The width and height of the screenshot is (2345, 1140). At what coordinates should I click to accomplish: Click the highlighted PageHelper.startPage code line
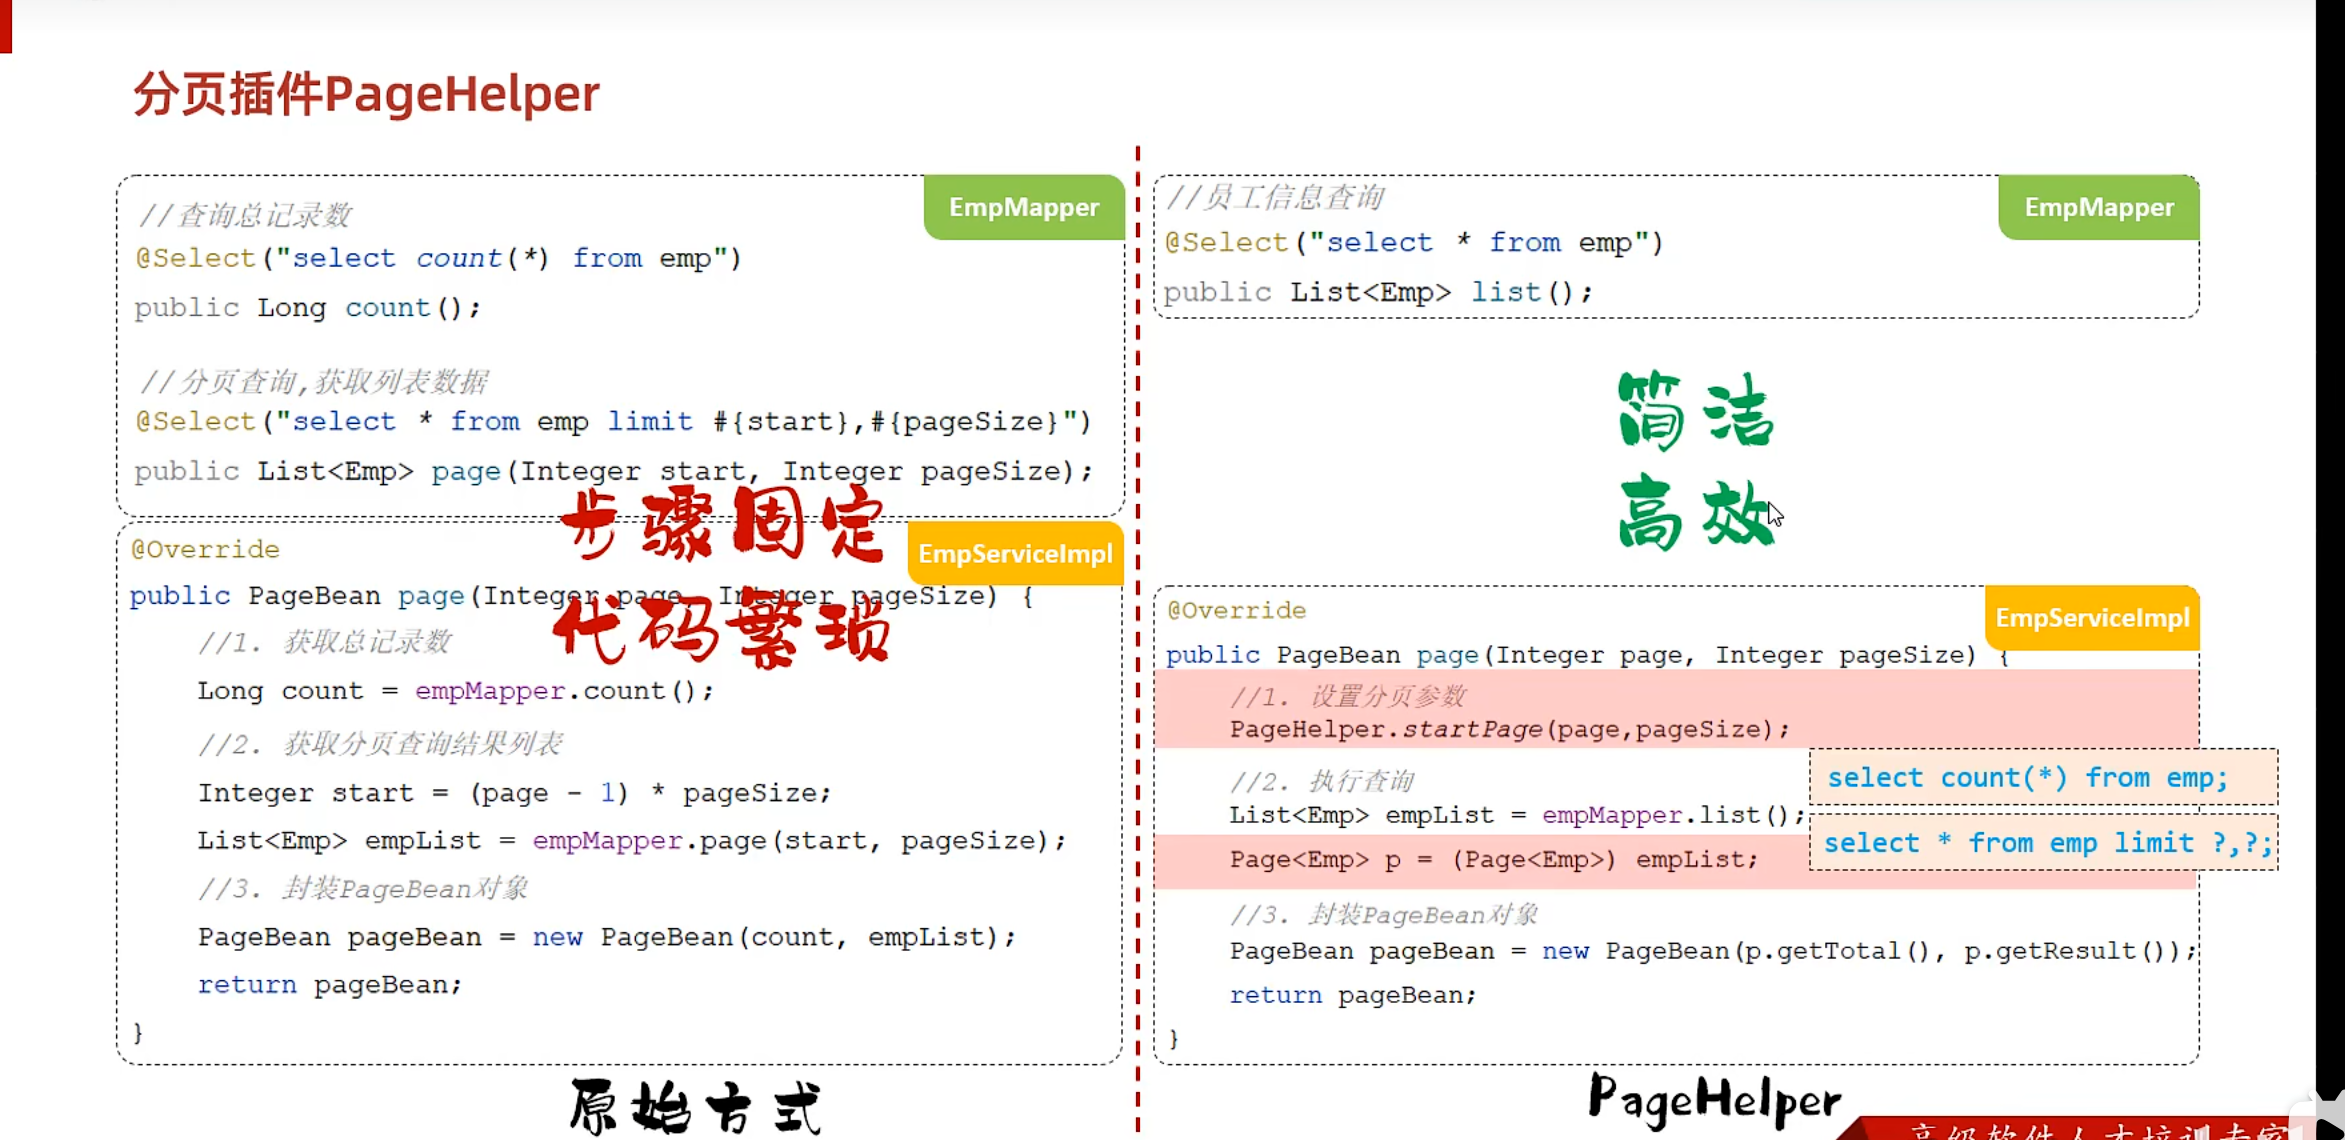coord(1508,729)
